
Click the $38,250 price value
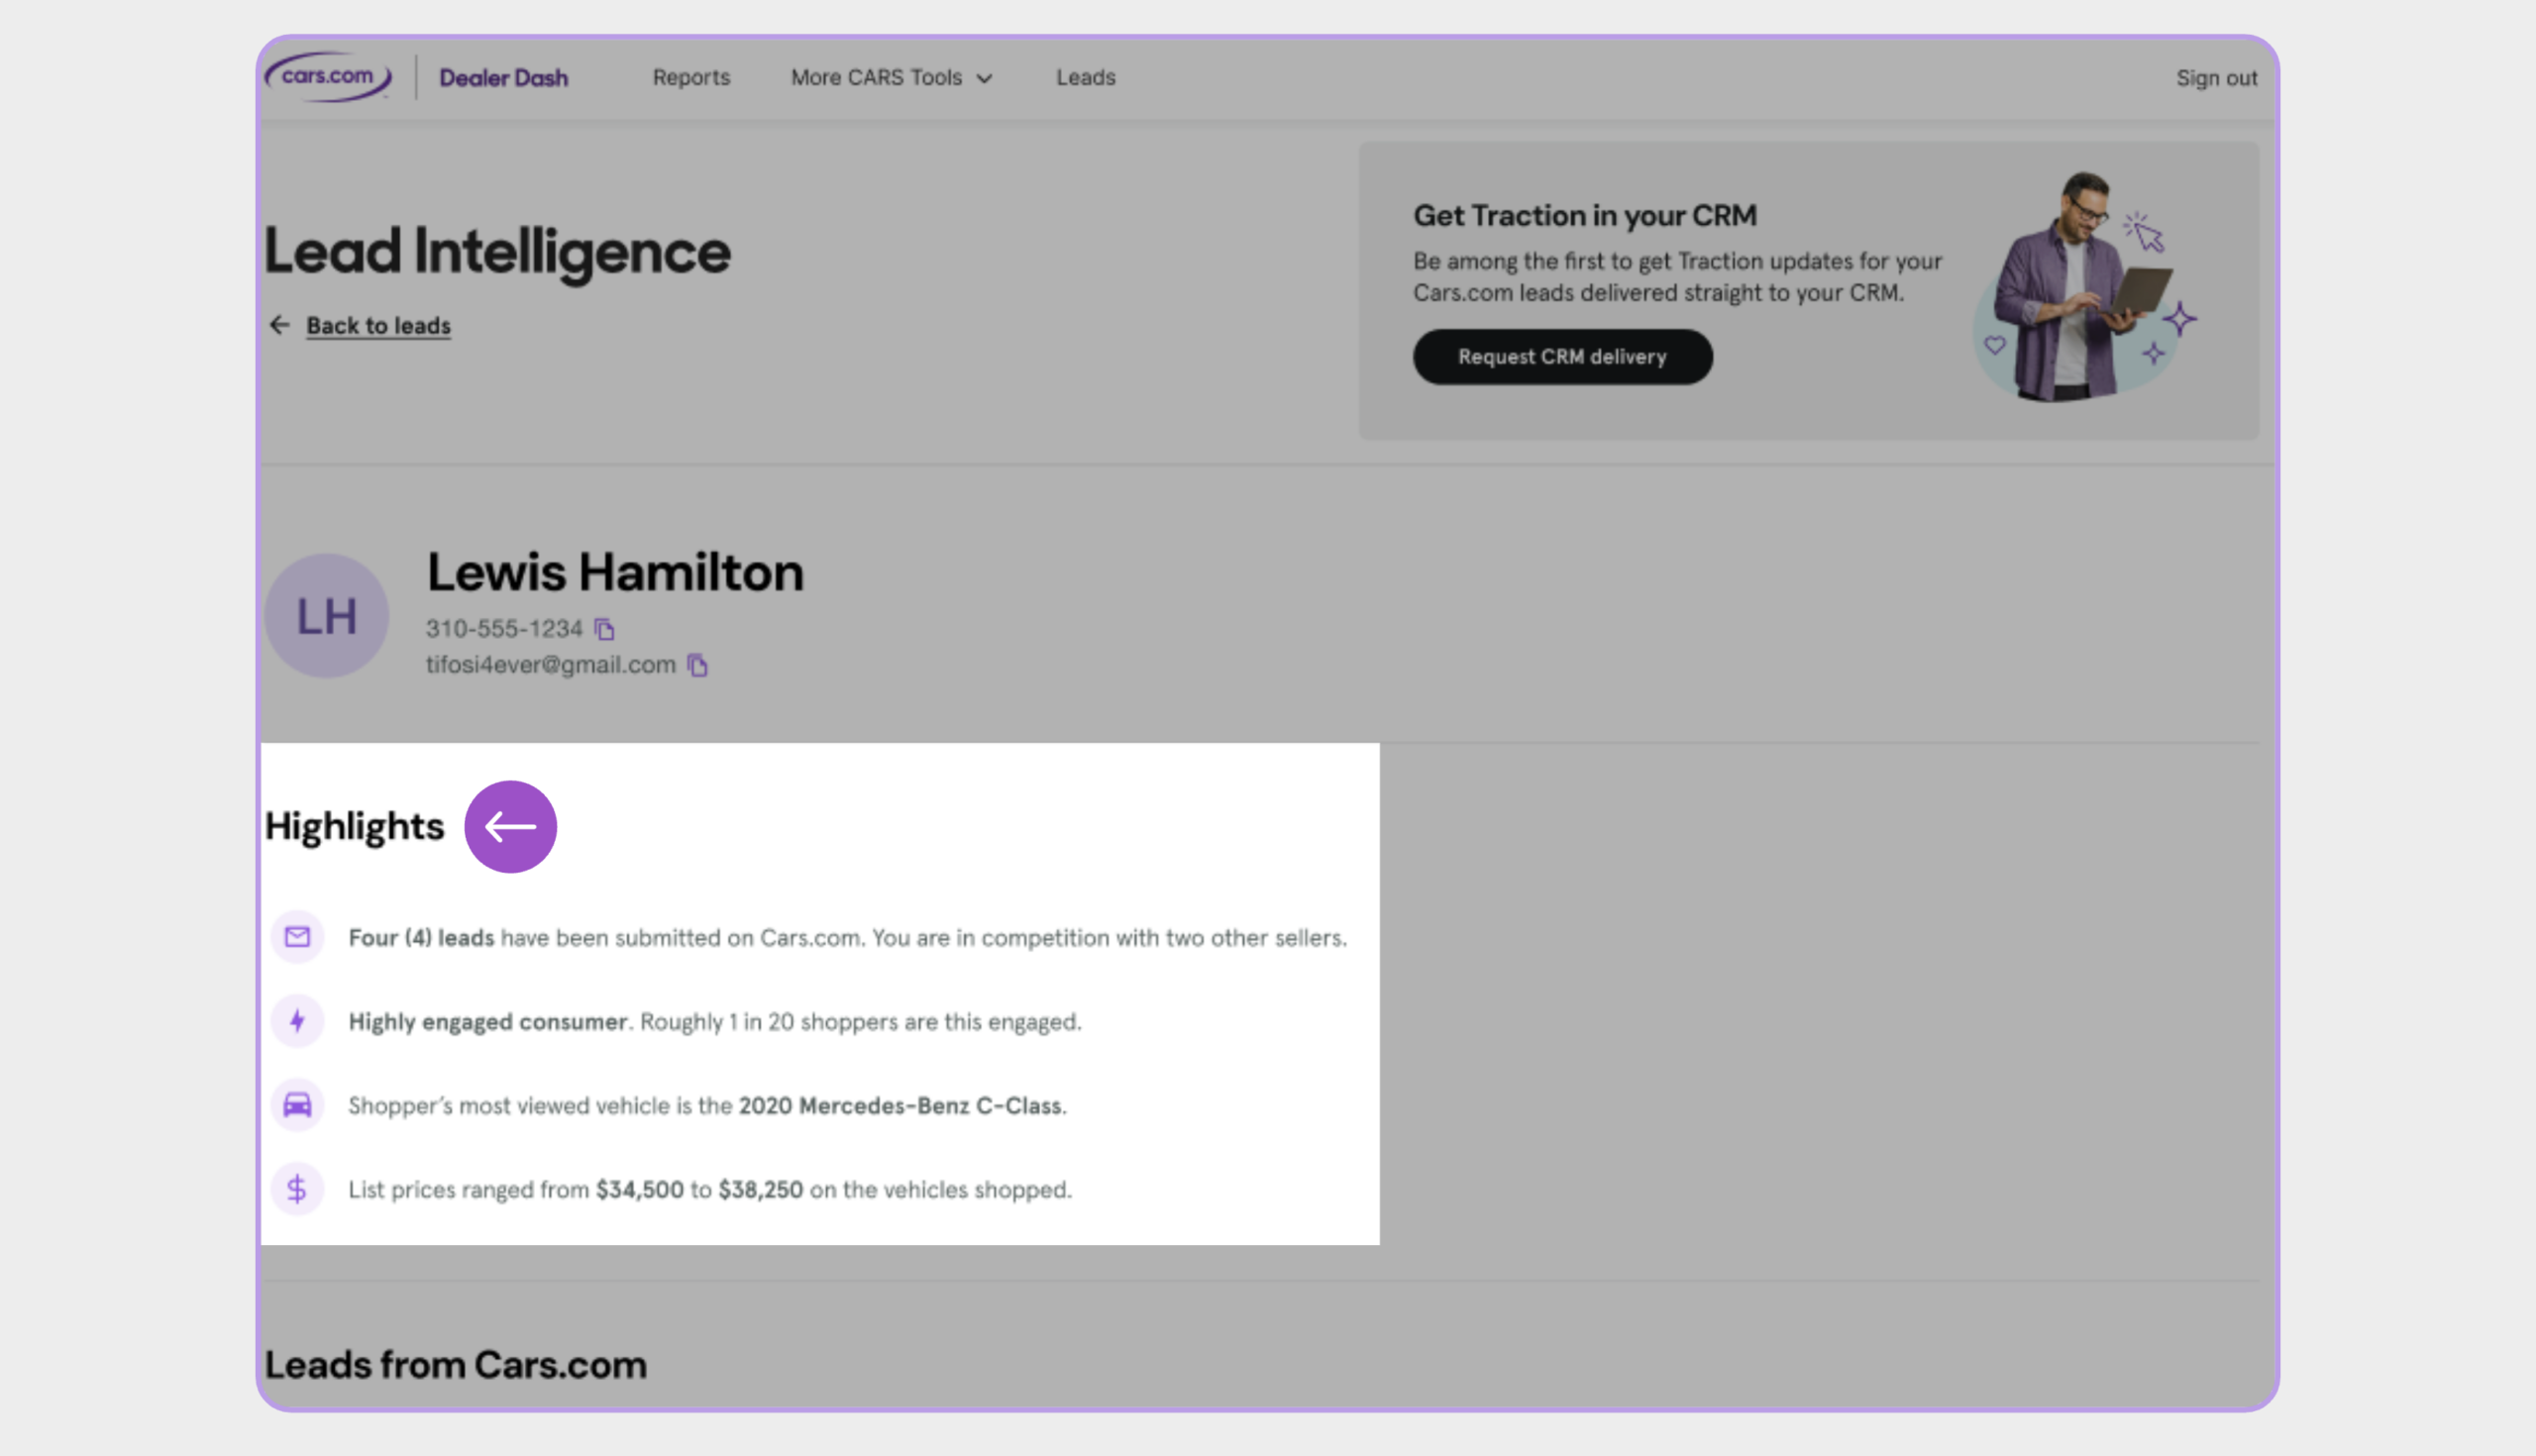pyautogui.click(x=760, y=1190)
